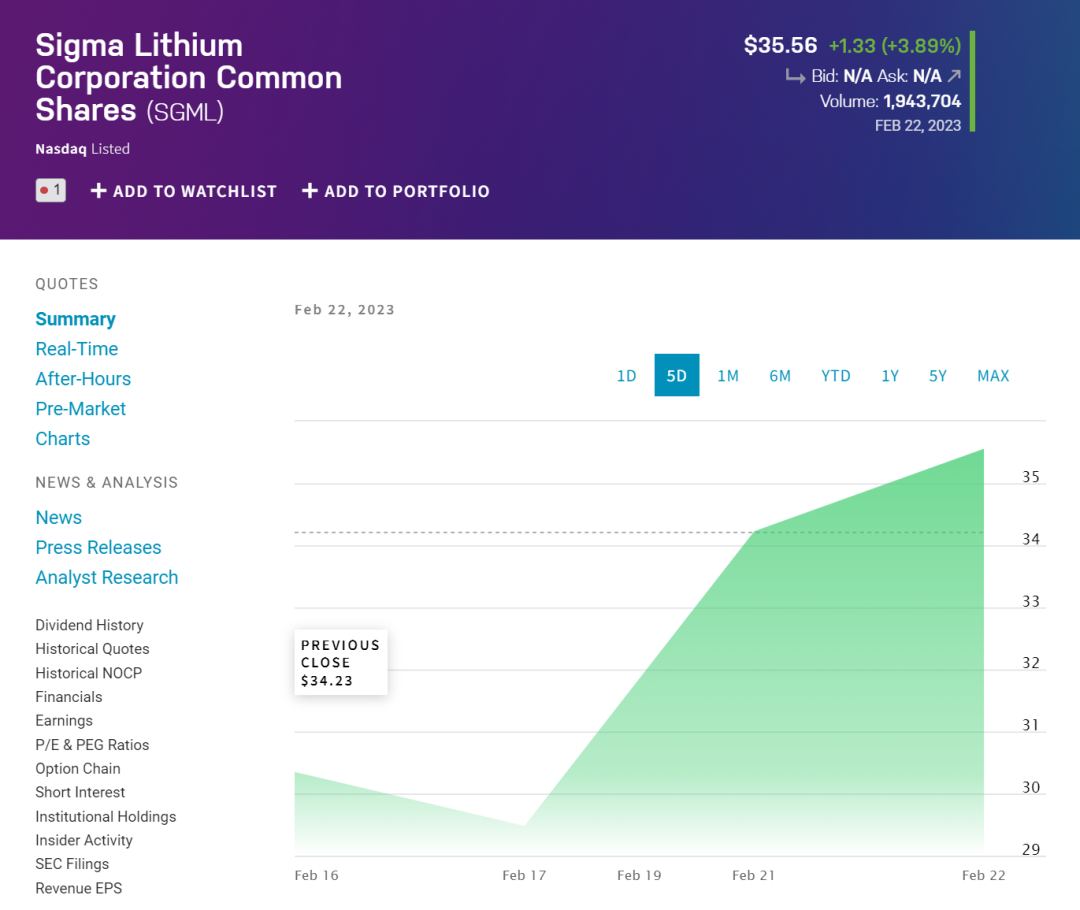1080x910 pixels.
Task: Switch chart to 1M range
Action: point(728,376)
